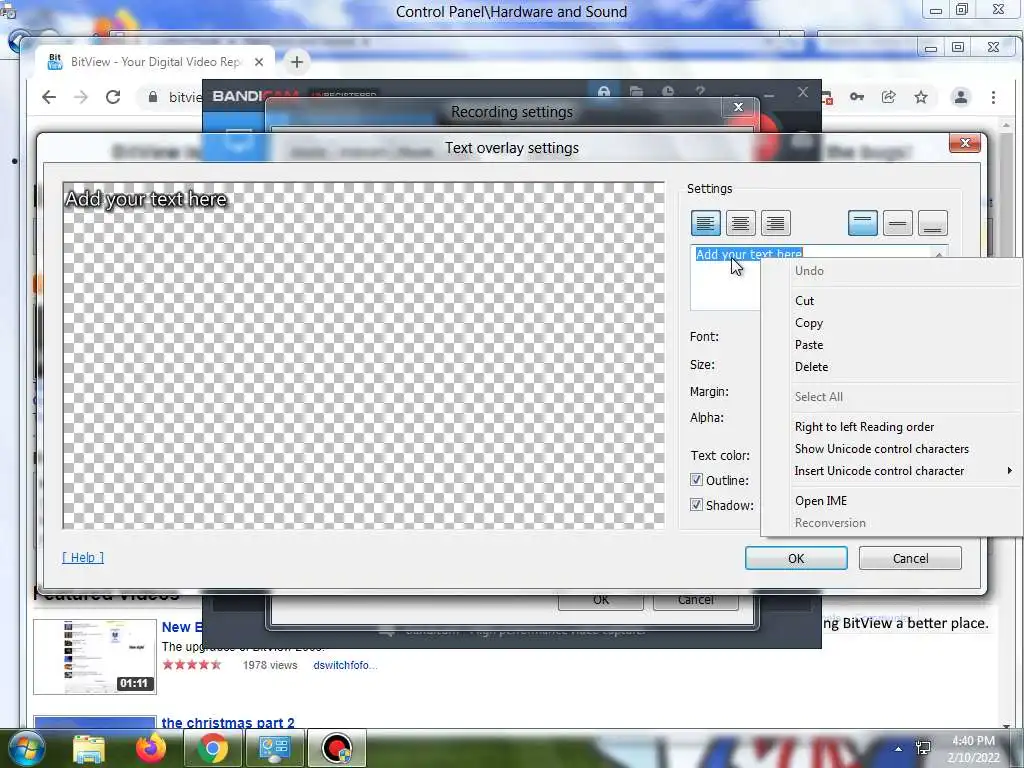Launch Firefox from the taskbar
The width and height of the screenshot is (1024, 768).
tap(151, 748)
